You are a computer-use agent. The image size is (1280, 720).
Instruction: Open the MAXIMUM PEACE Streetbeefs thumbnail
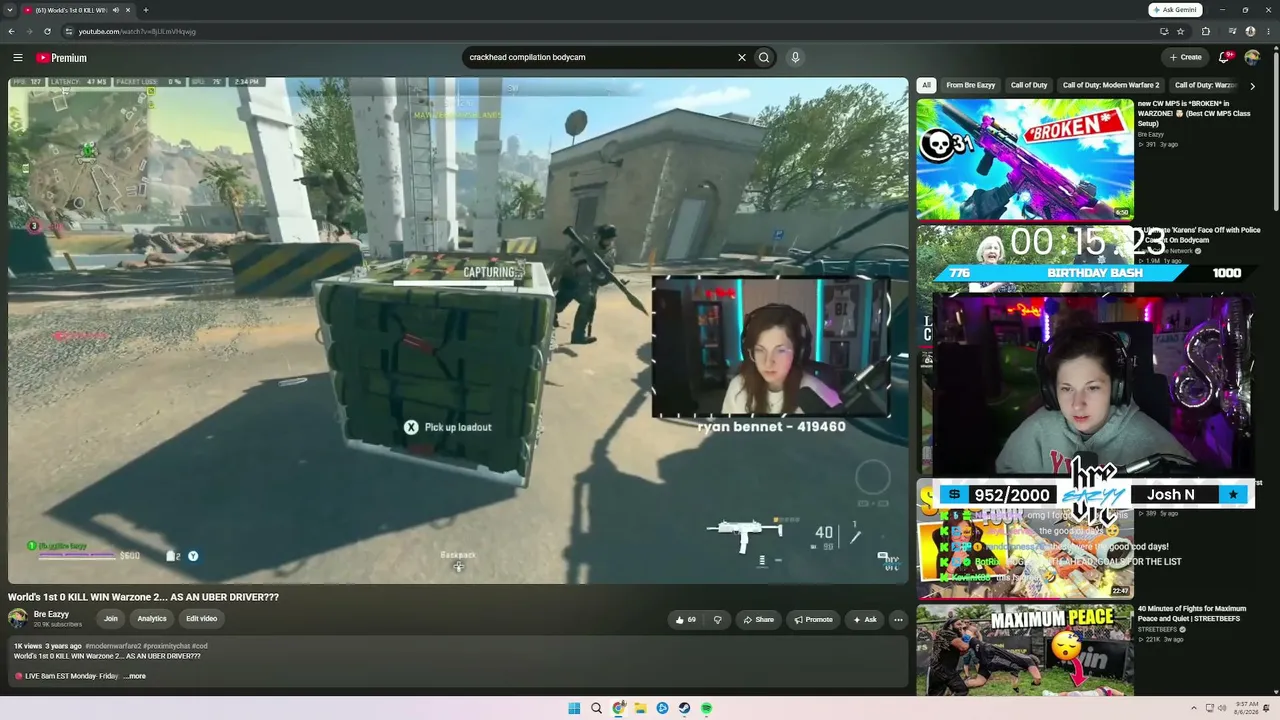(1025, 650)
